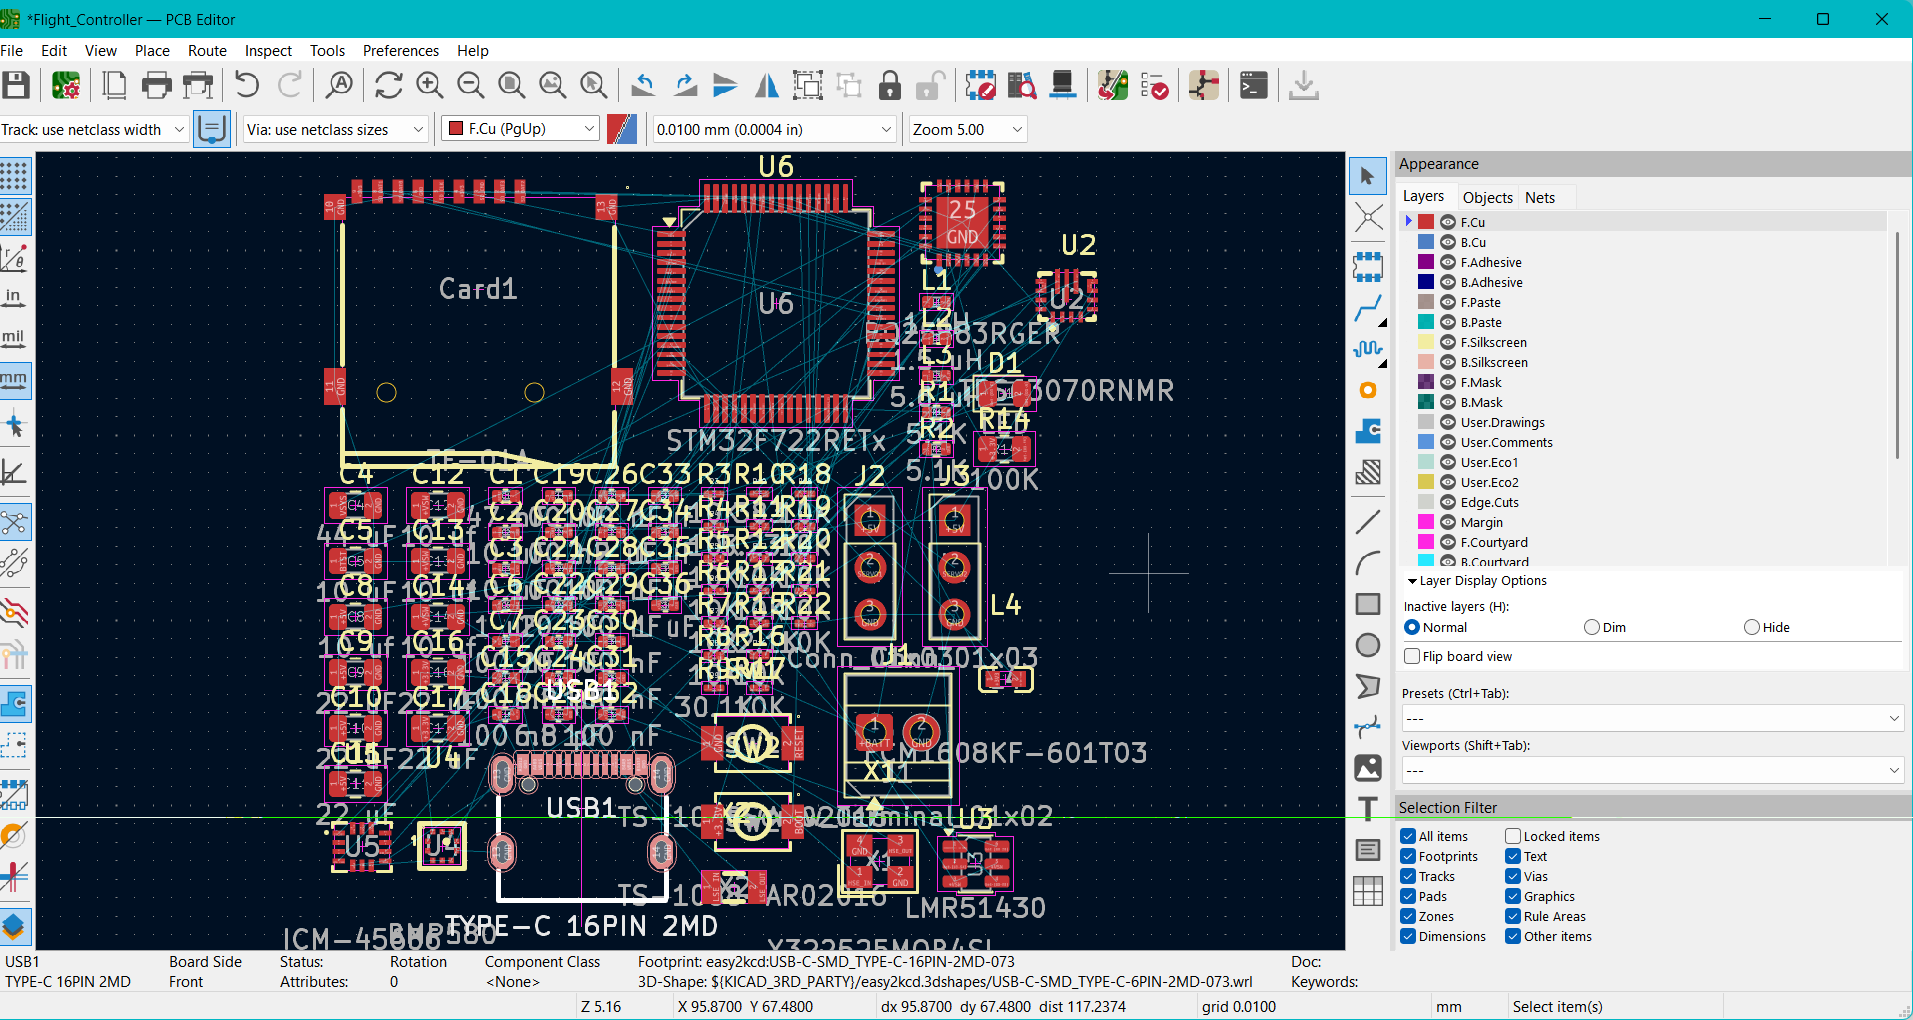Open the Zoom 5.00 dropdown

pos(967,129)
